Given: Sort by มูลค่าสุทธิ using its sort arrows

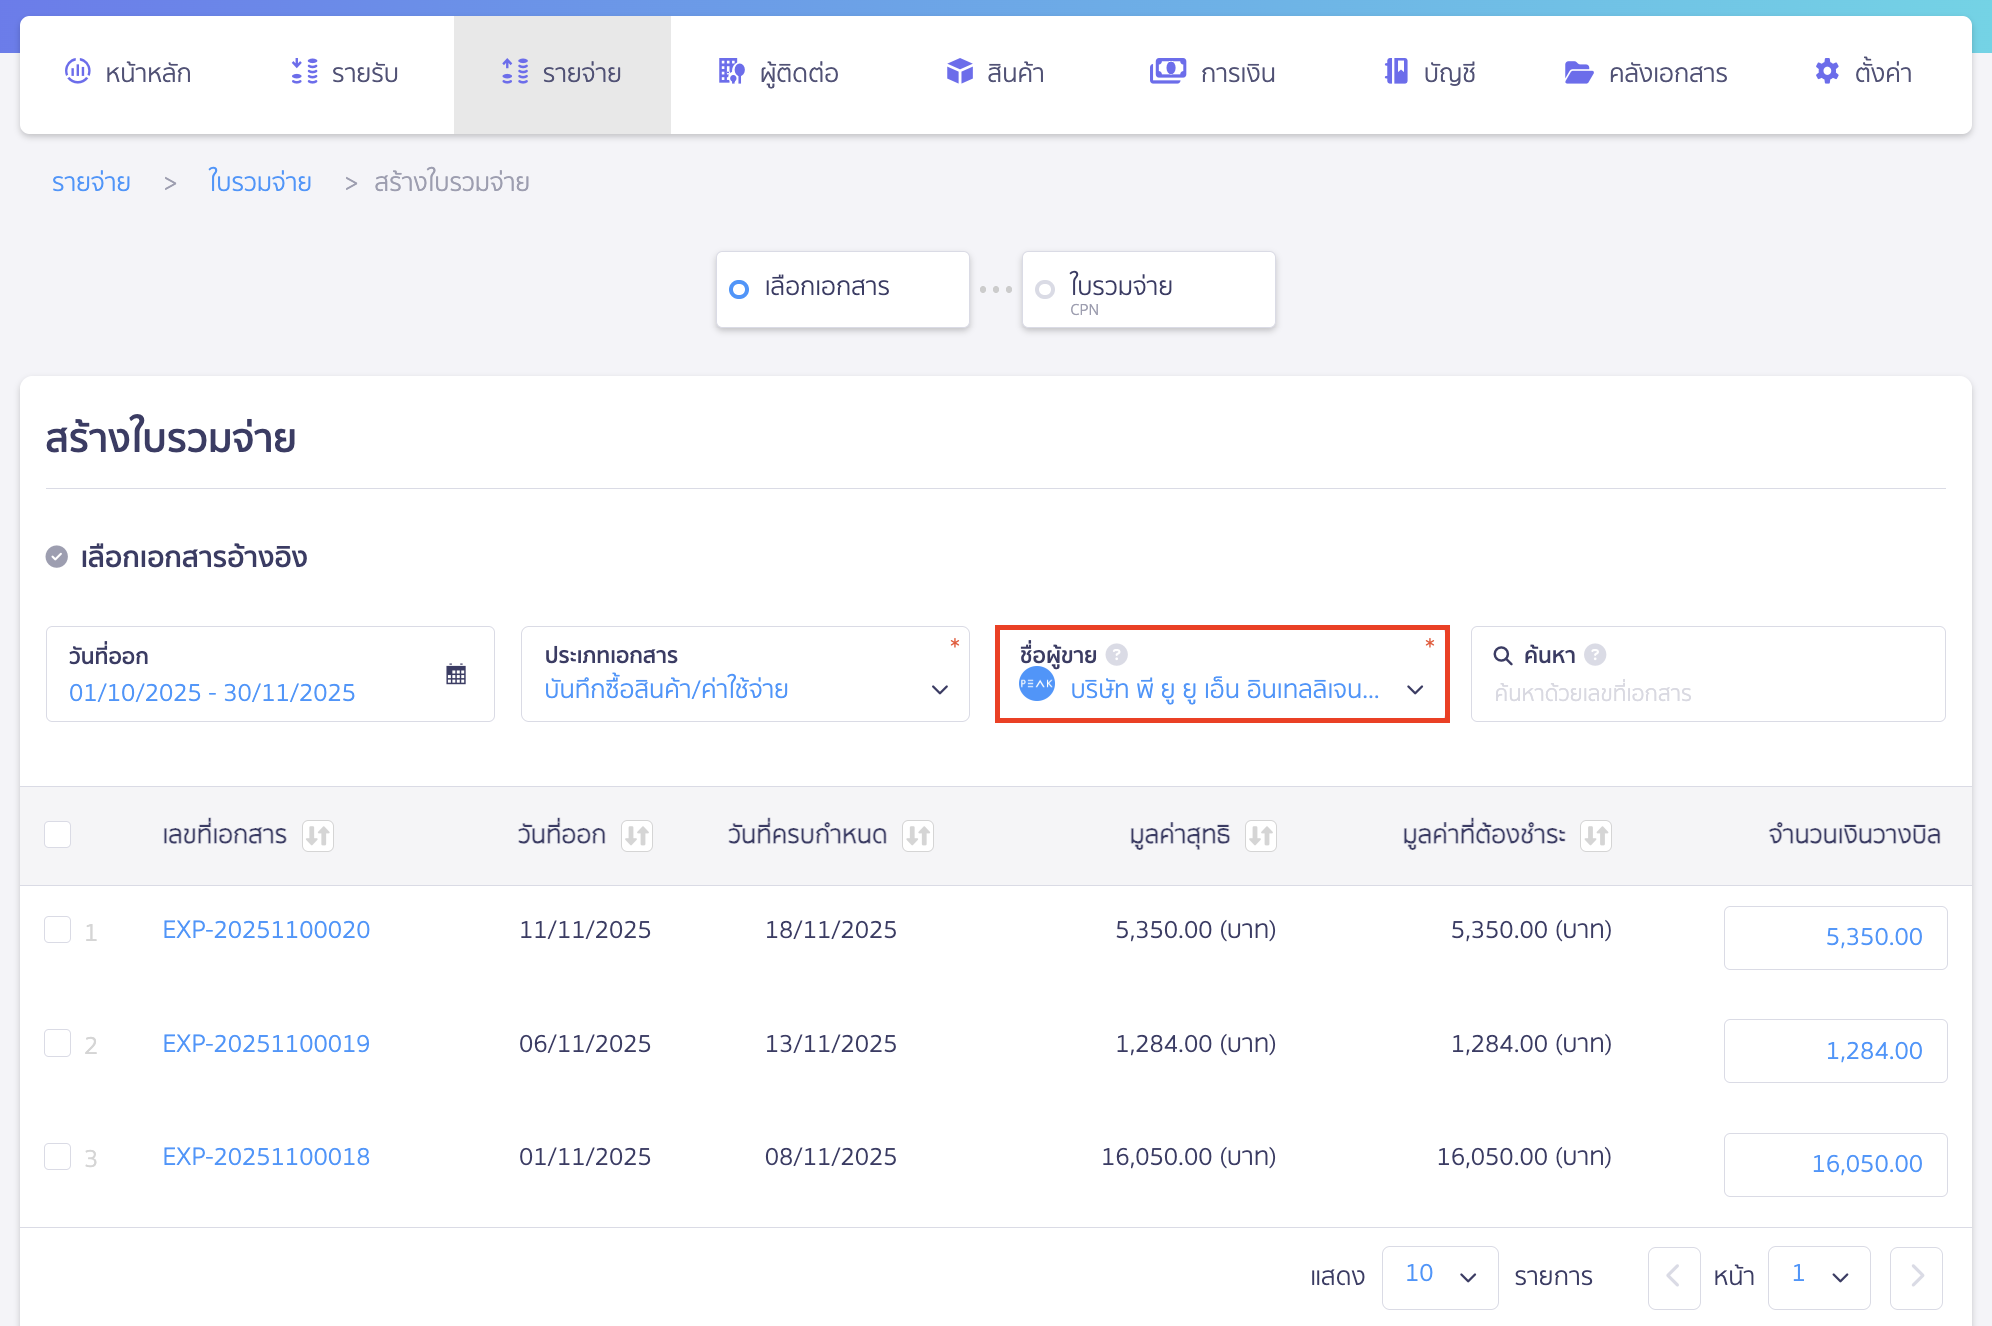Looking at the screenshot, I should click(1262, 835).
